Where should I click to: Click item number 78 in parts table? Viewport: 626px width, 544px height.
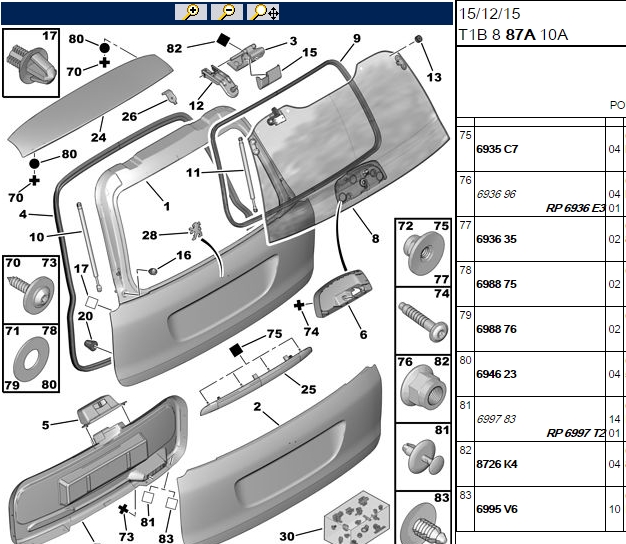pos(465,270)
